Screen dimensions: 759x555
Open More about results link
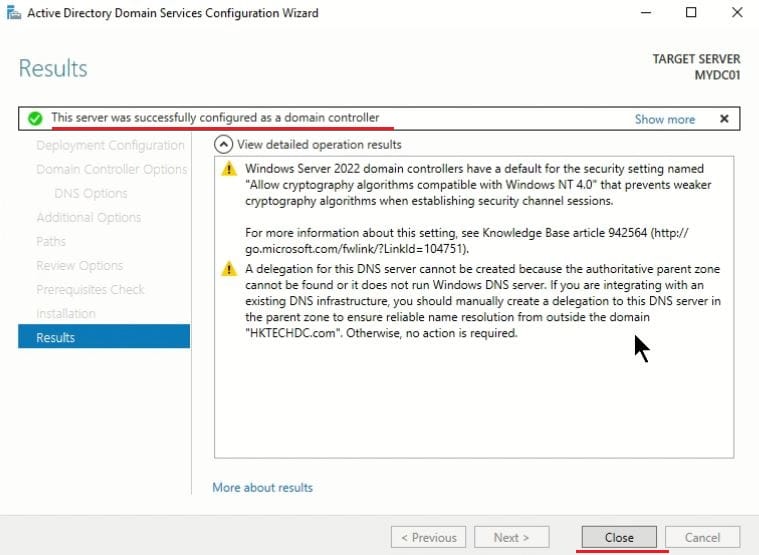(x=262, y=487)
